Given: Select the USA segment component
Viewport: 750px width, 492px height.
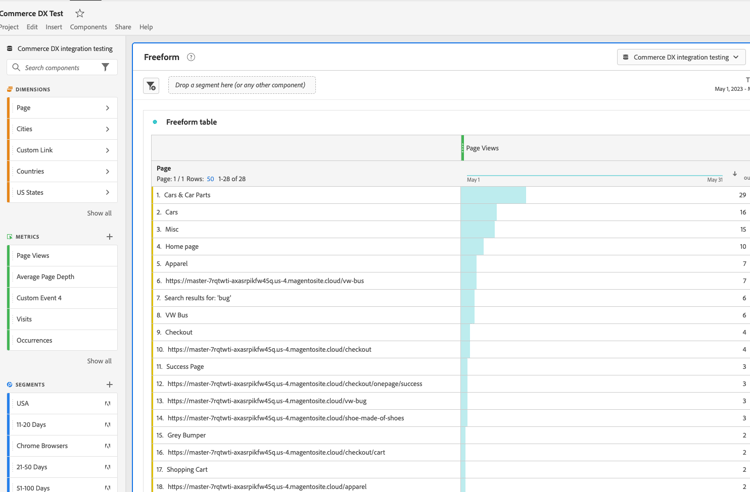Looking at the screenshot, I should coord(62,404).
